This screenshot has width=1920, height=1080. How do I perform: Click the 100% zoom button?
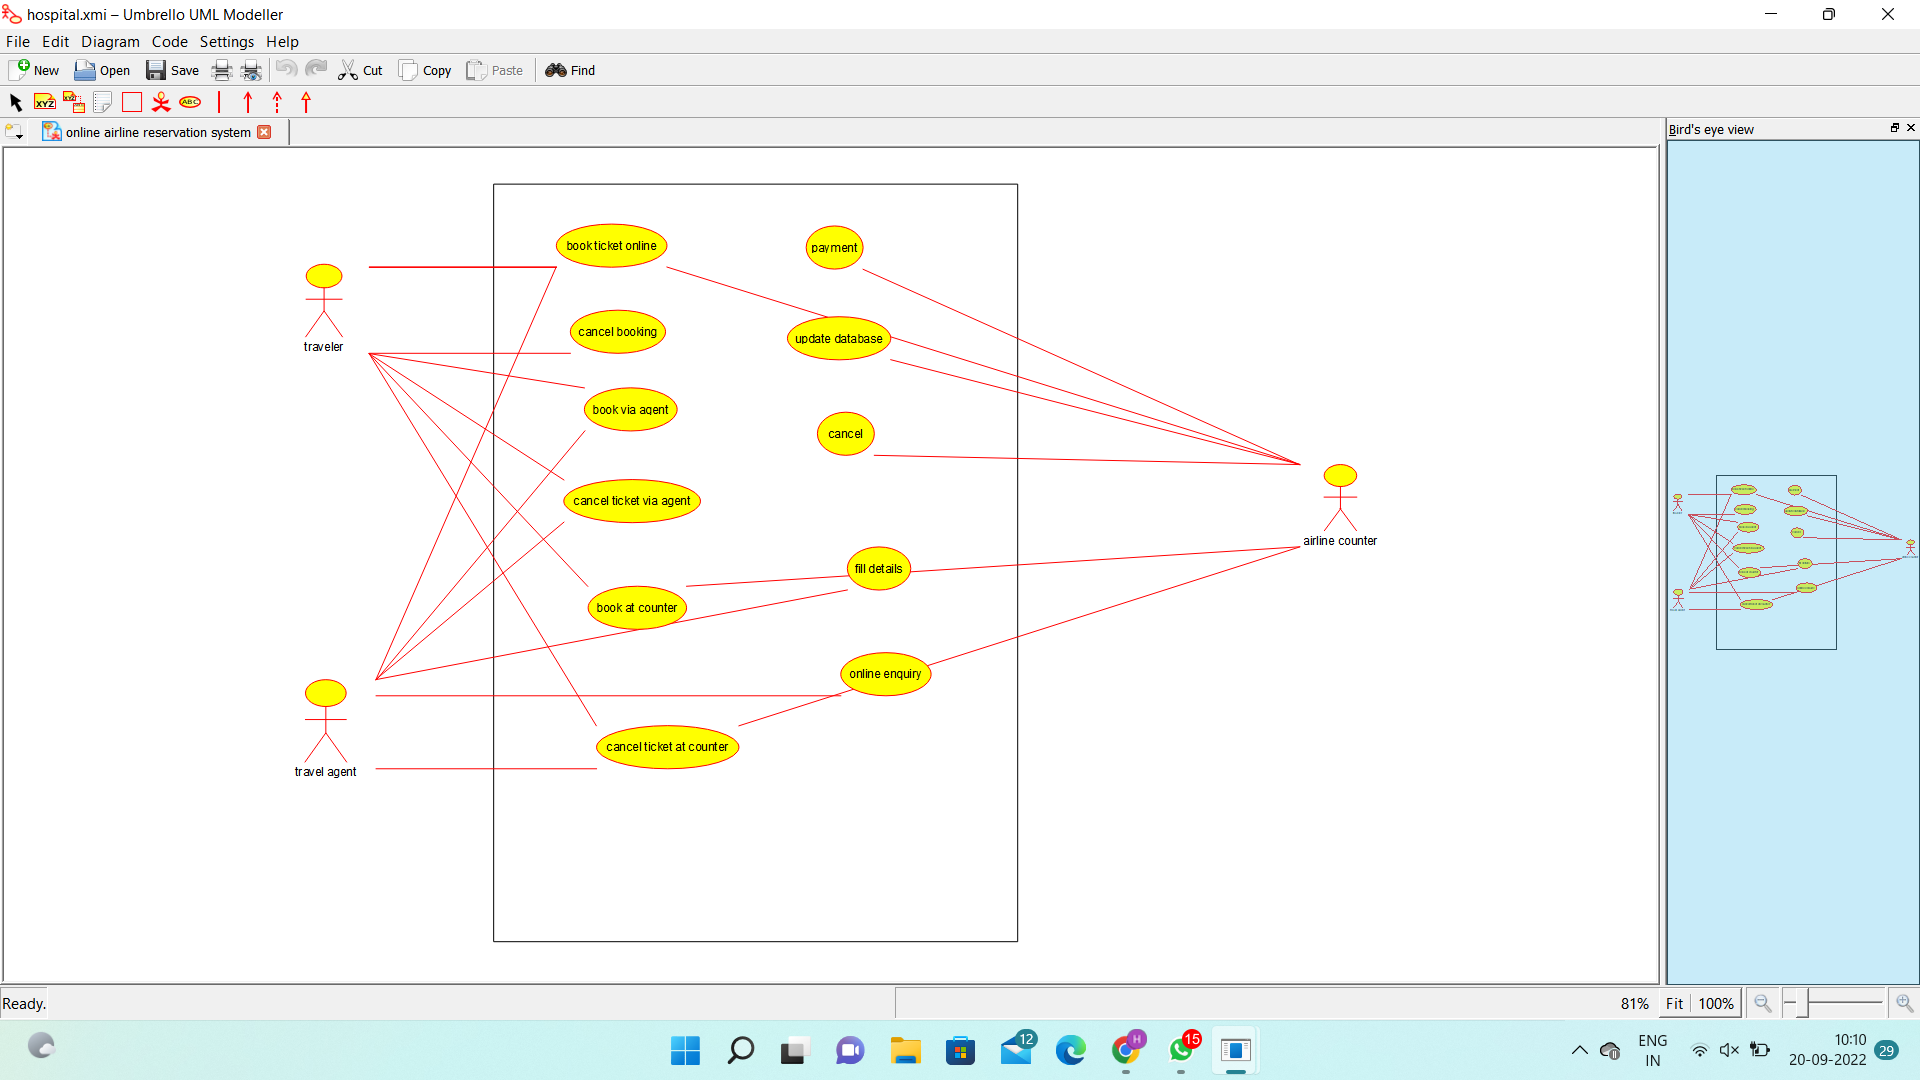pos(1716,1003)
